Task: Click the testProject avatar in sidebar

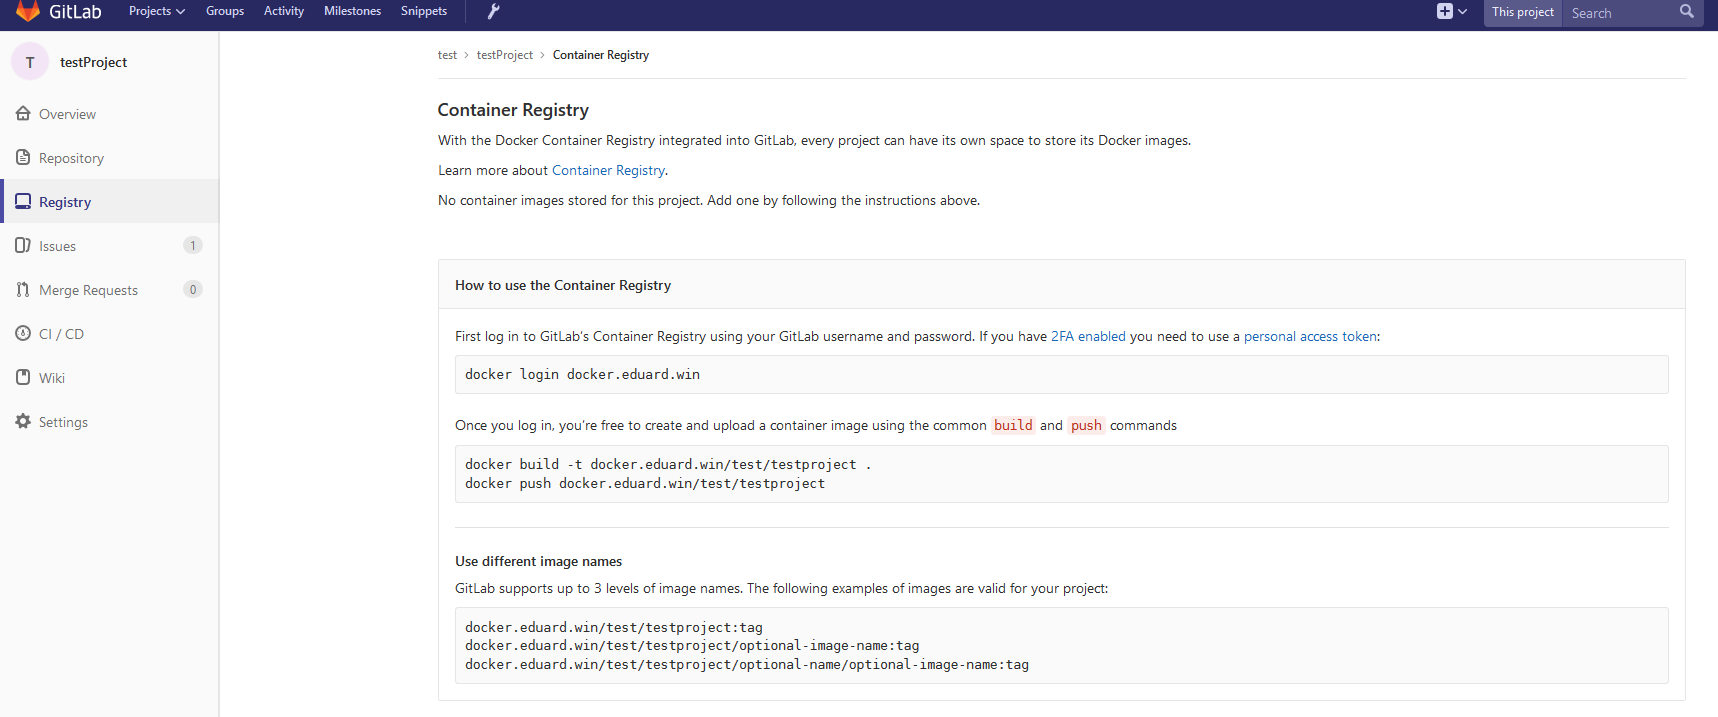Action: click(x=30, y=62)
